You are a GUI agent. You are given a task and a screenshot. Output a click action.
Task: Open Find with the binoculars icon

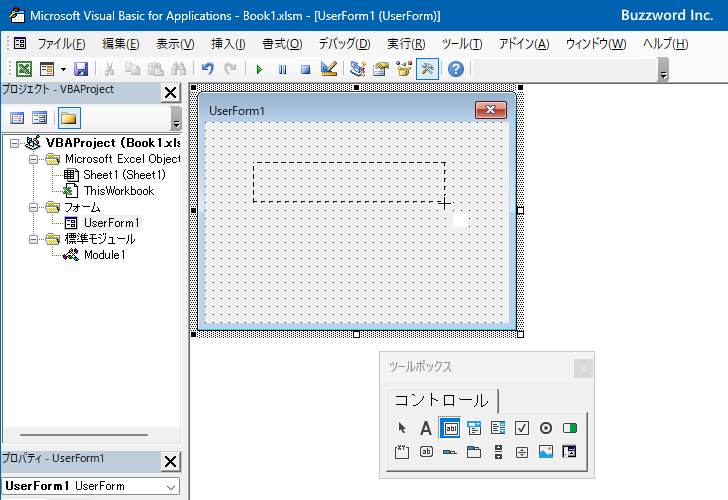pyautogui.click(x=178, y=69)
